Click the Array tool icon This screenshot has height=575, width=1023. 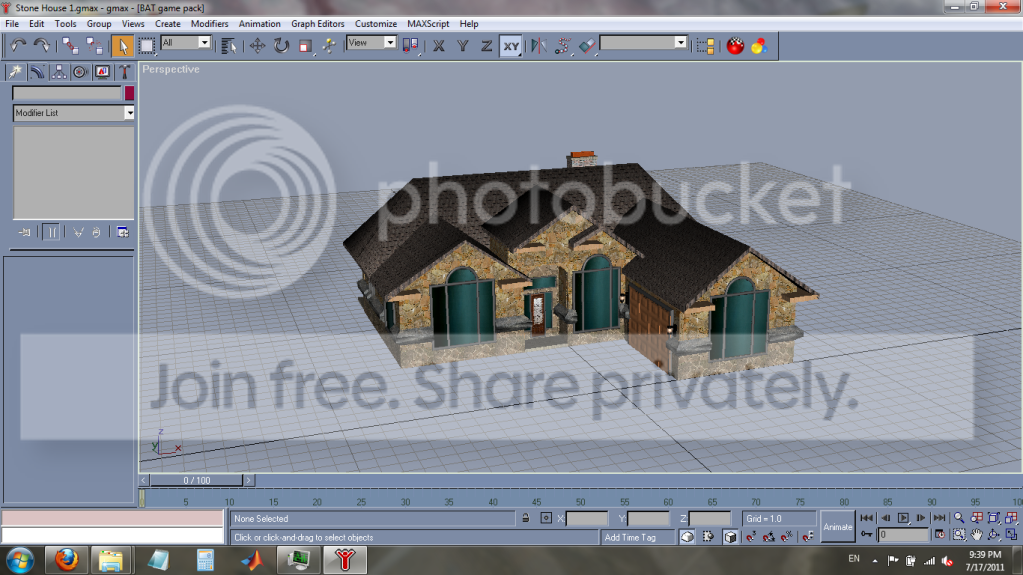tap(562, 46)
